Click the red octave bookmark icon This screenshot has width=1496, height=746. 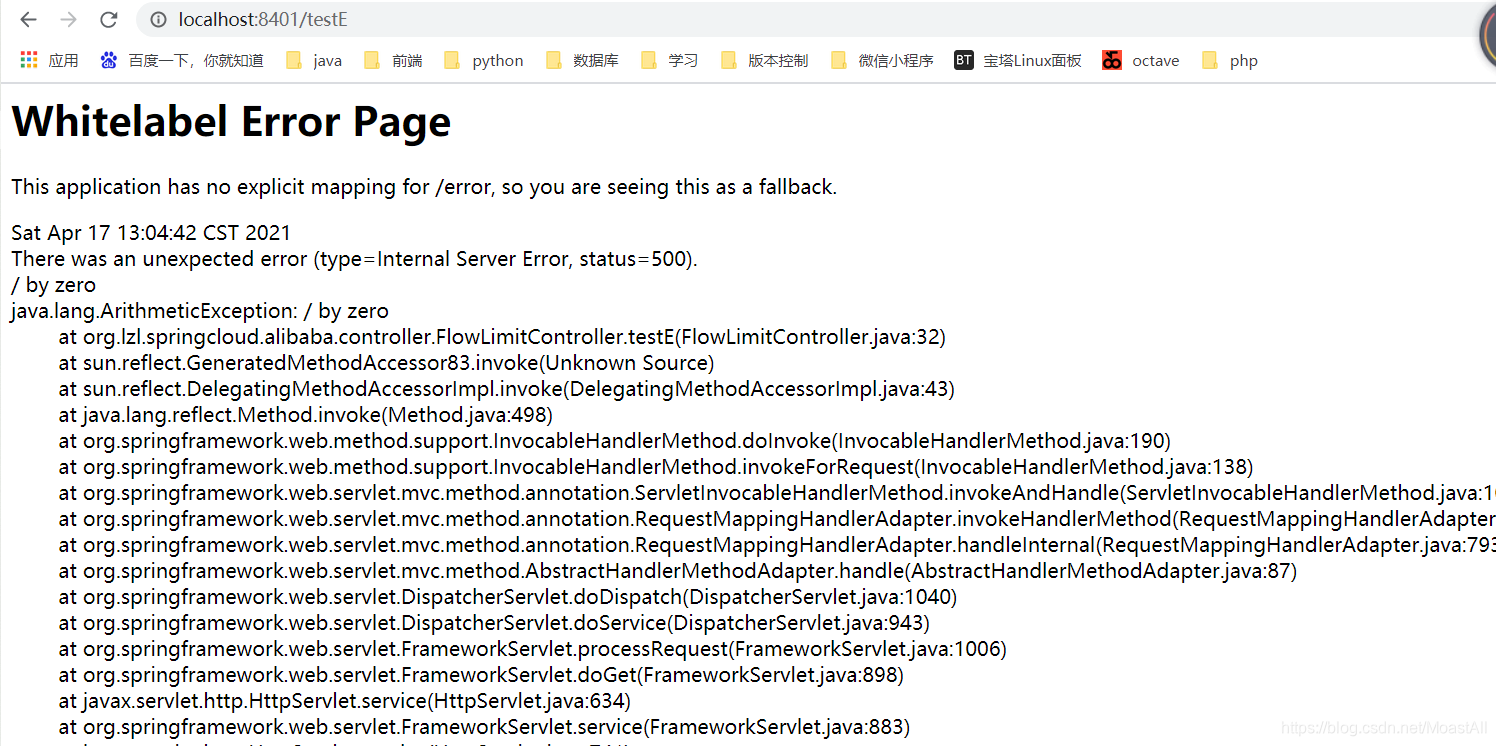(1112, 61)
